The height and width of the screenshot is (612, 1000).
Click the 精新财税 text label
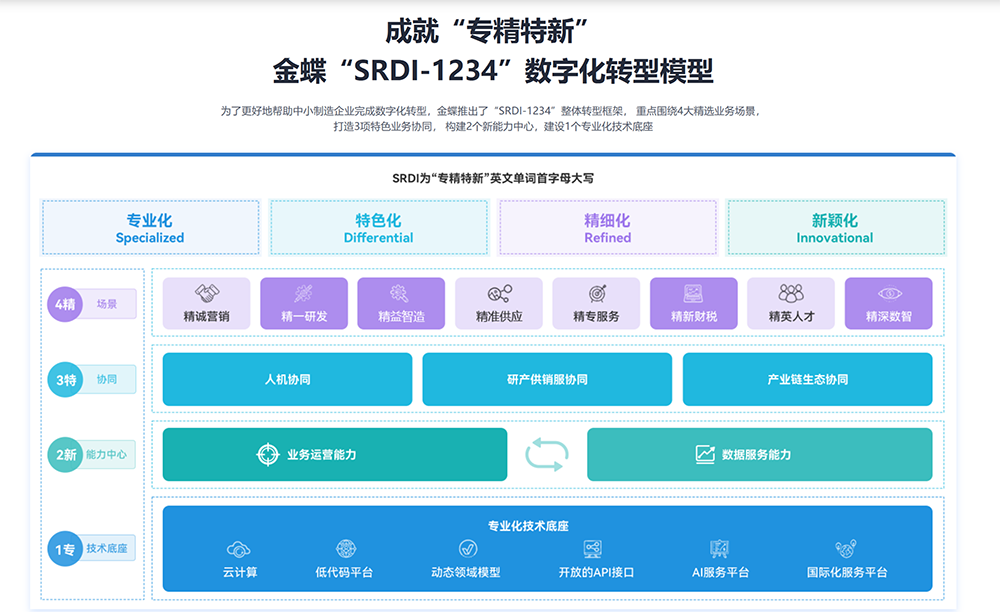(x=694, y=316)
